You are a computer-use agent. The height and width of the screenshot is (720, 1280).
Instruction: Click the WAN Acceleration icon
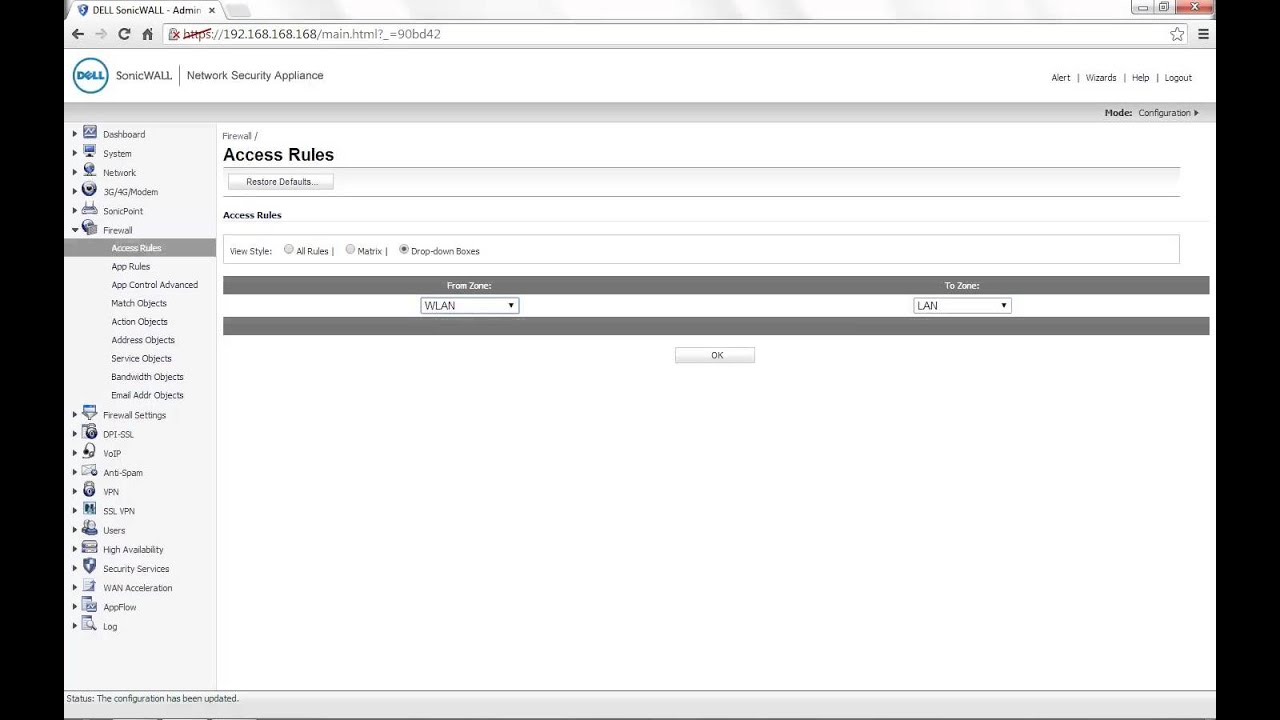(x=90, y=587)
